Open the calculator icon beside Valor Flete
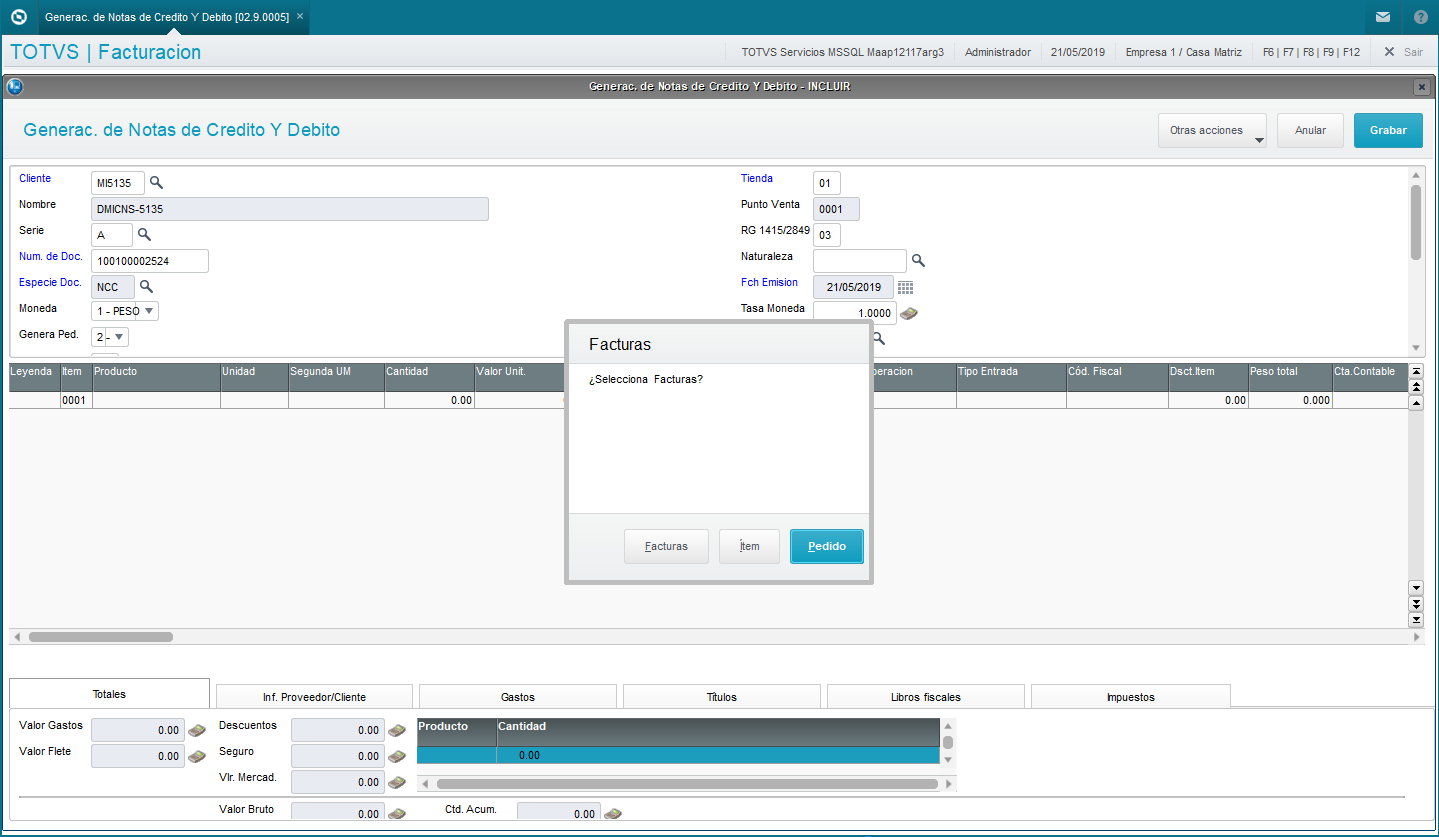This screenshot has height=837, width=1439. point(197,756)
